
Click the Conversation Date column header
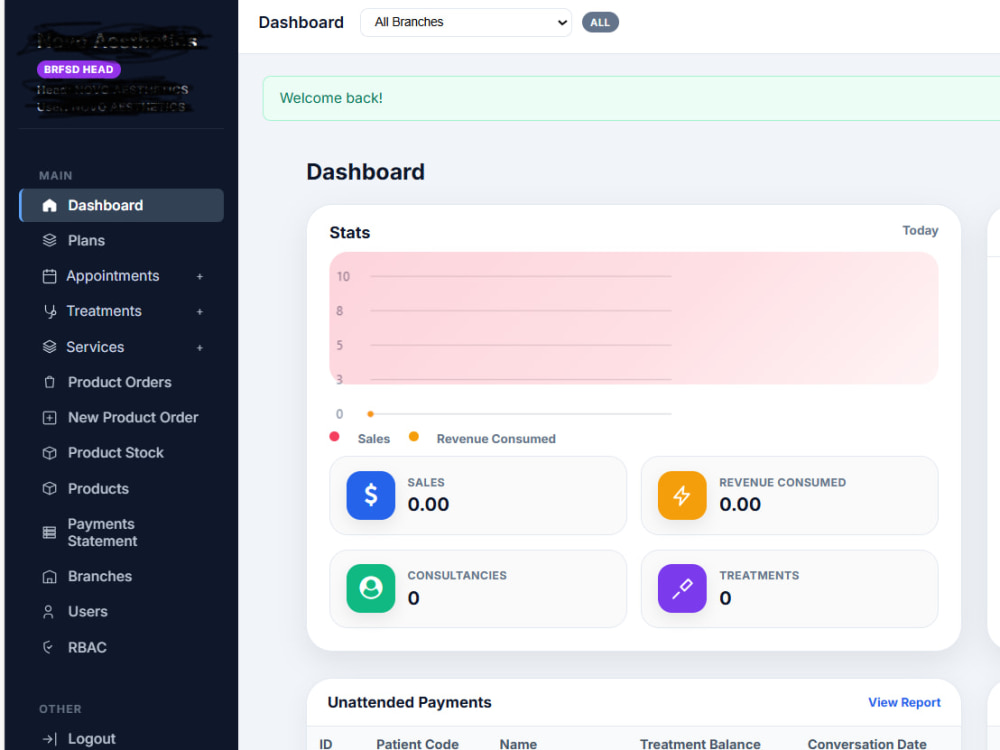[867, 744]
